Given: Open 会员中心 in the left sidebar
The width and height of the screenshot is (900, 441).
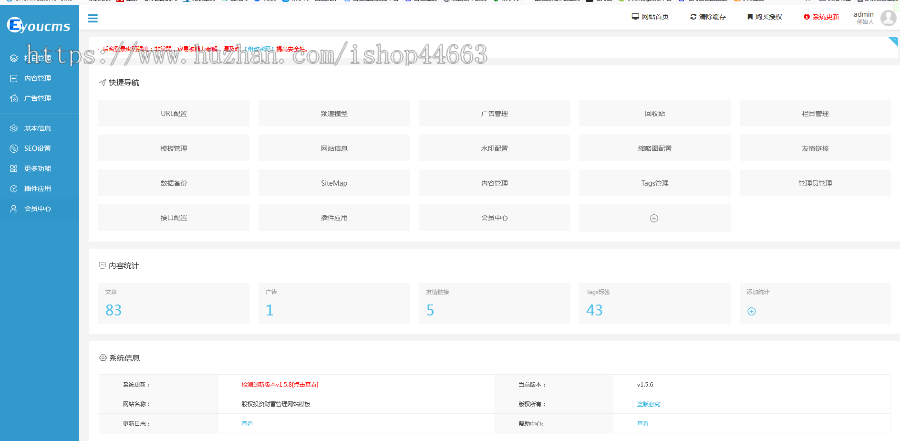Looking at the screenshot, I should click(37, 208).
